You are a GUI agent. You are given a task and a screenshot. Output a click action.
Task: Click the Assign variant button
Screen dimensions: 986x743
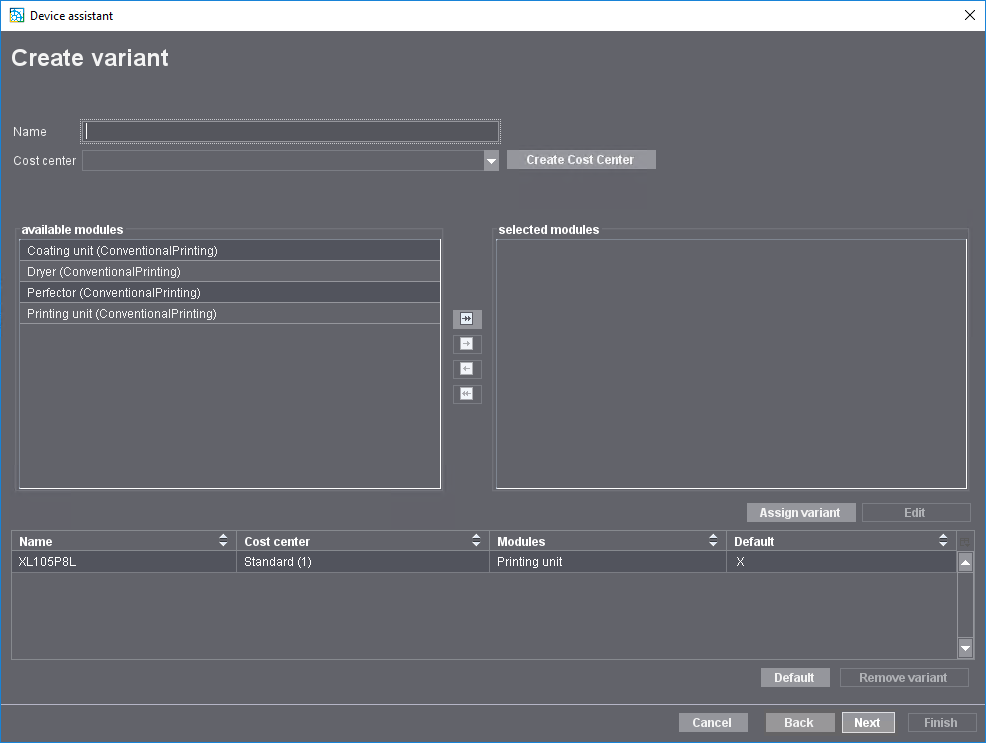(800, 512)
